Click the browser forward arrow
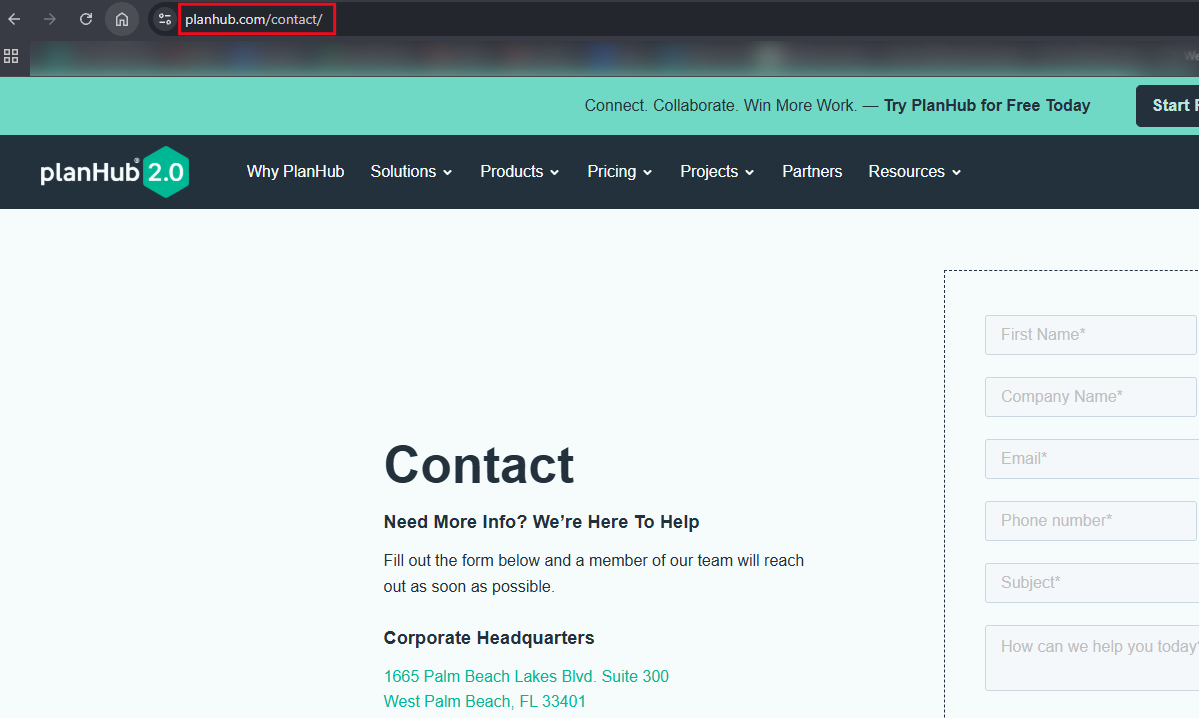Viewport: 1199px width, 718px height. [x=50, y=19]
